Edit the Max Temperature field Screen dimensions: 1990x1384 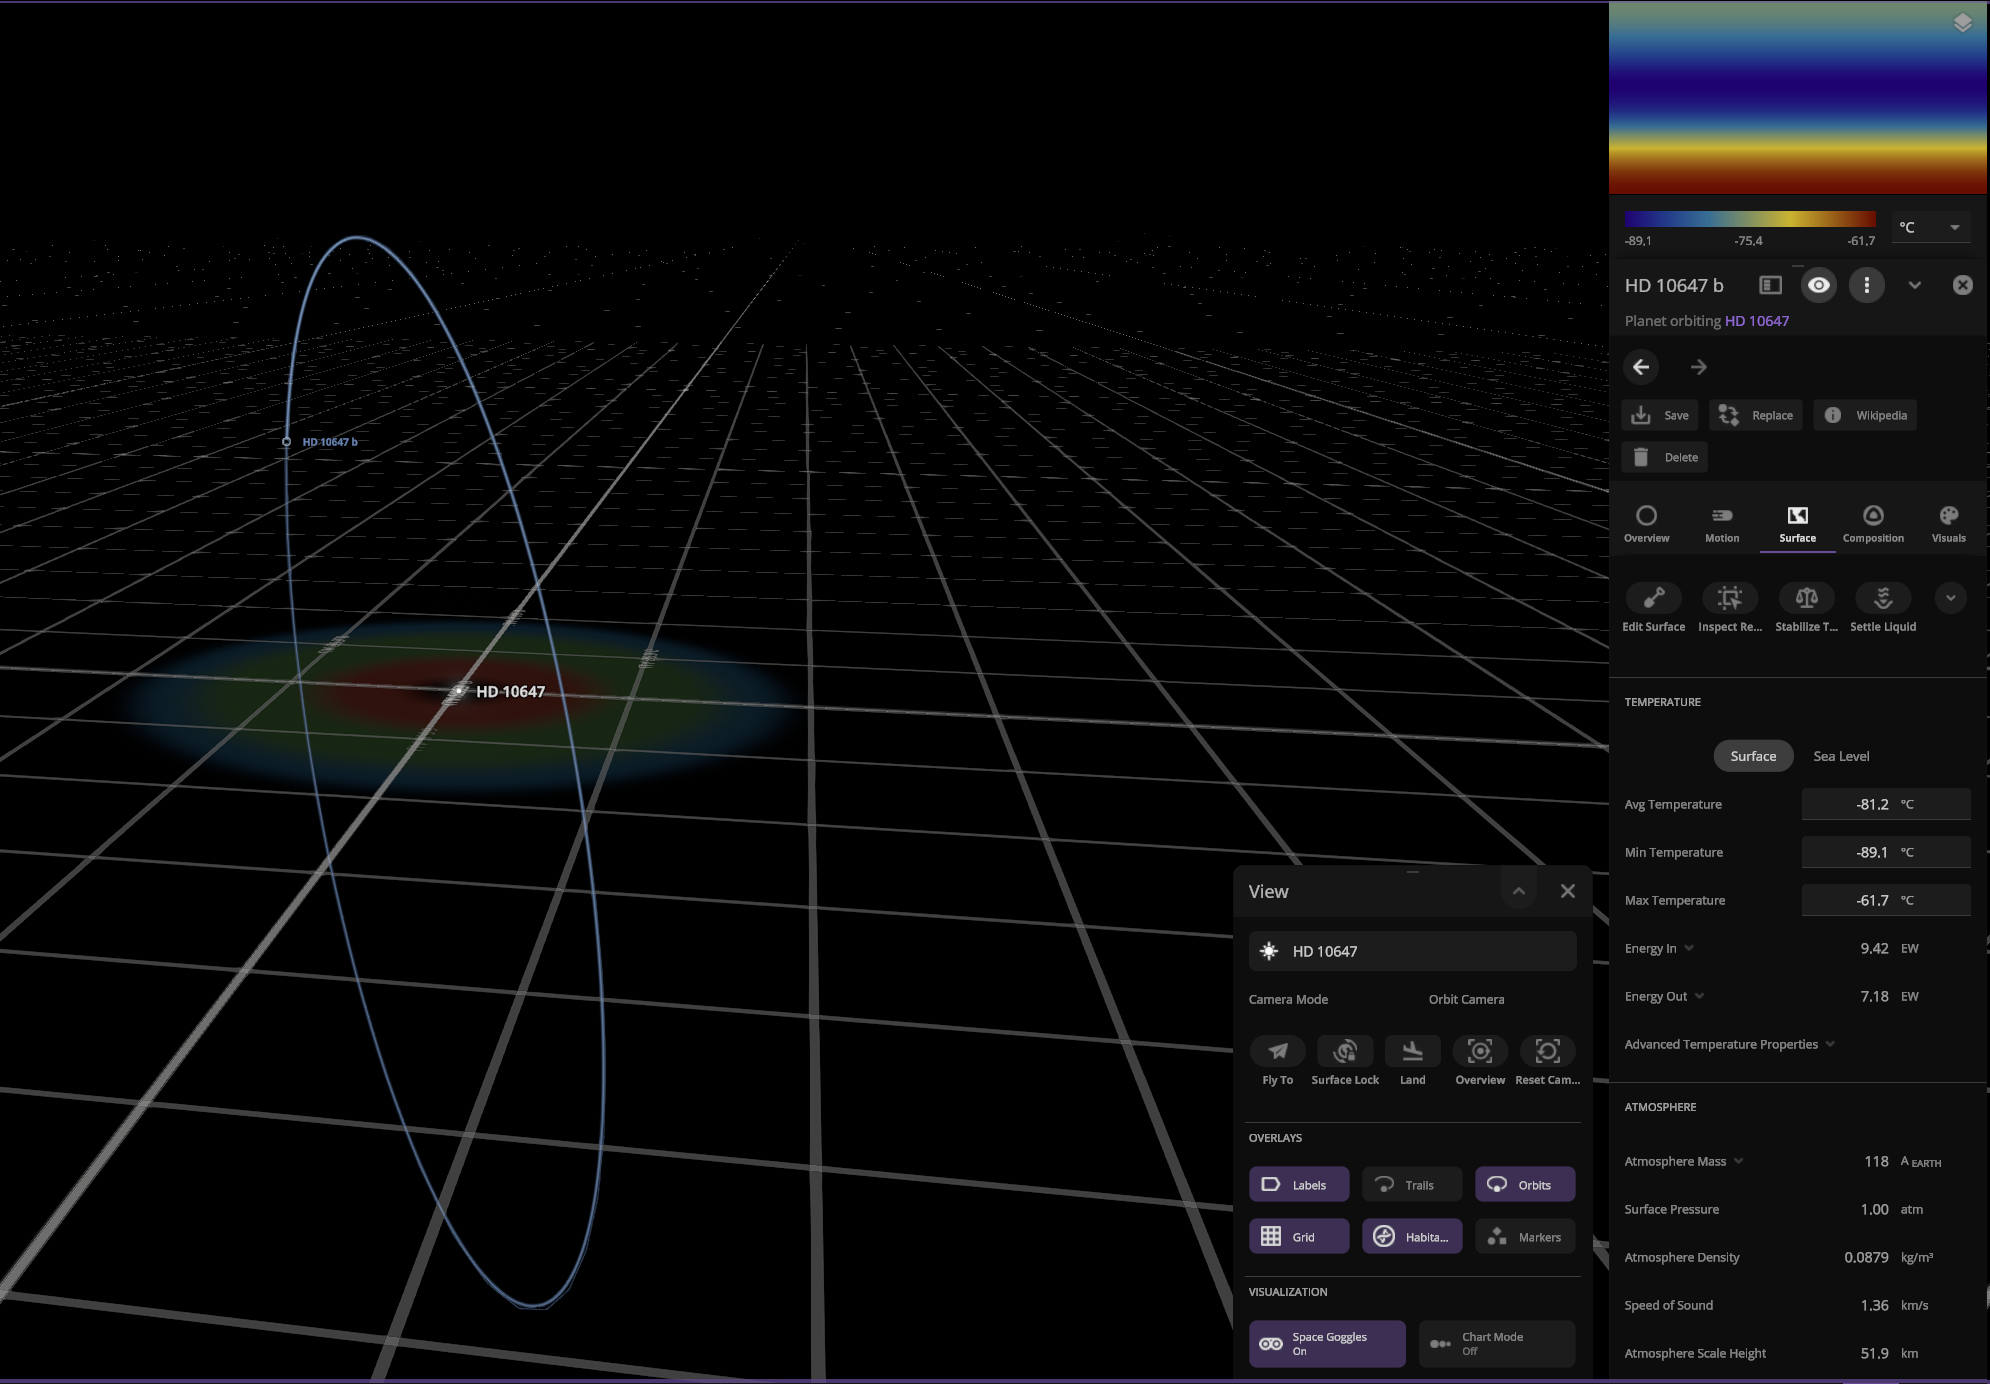coord(1885,900)
